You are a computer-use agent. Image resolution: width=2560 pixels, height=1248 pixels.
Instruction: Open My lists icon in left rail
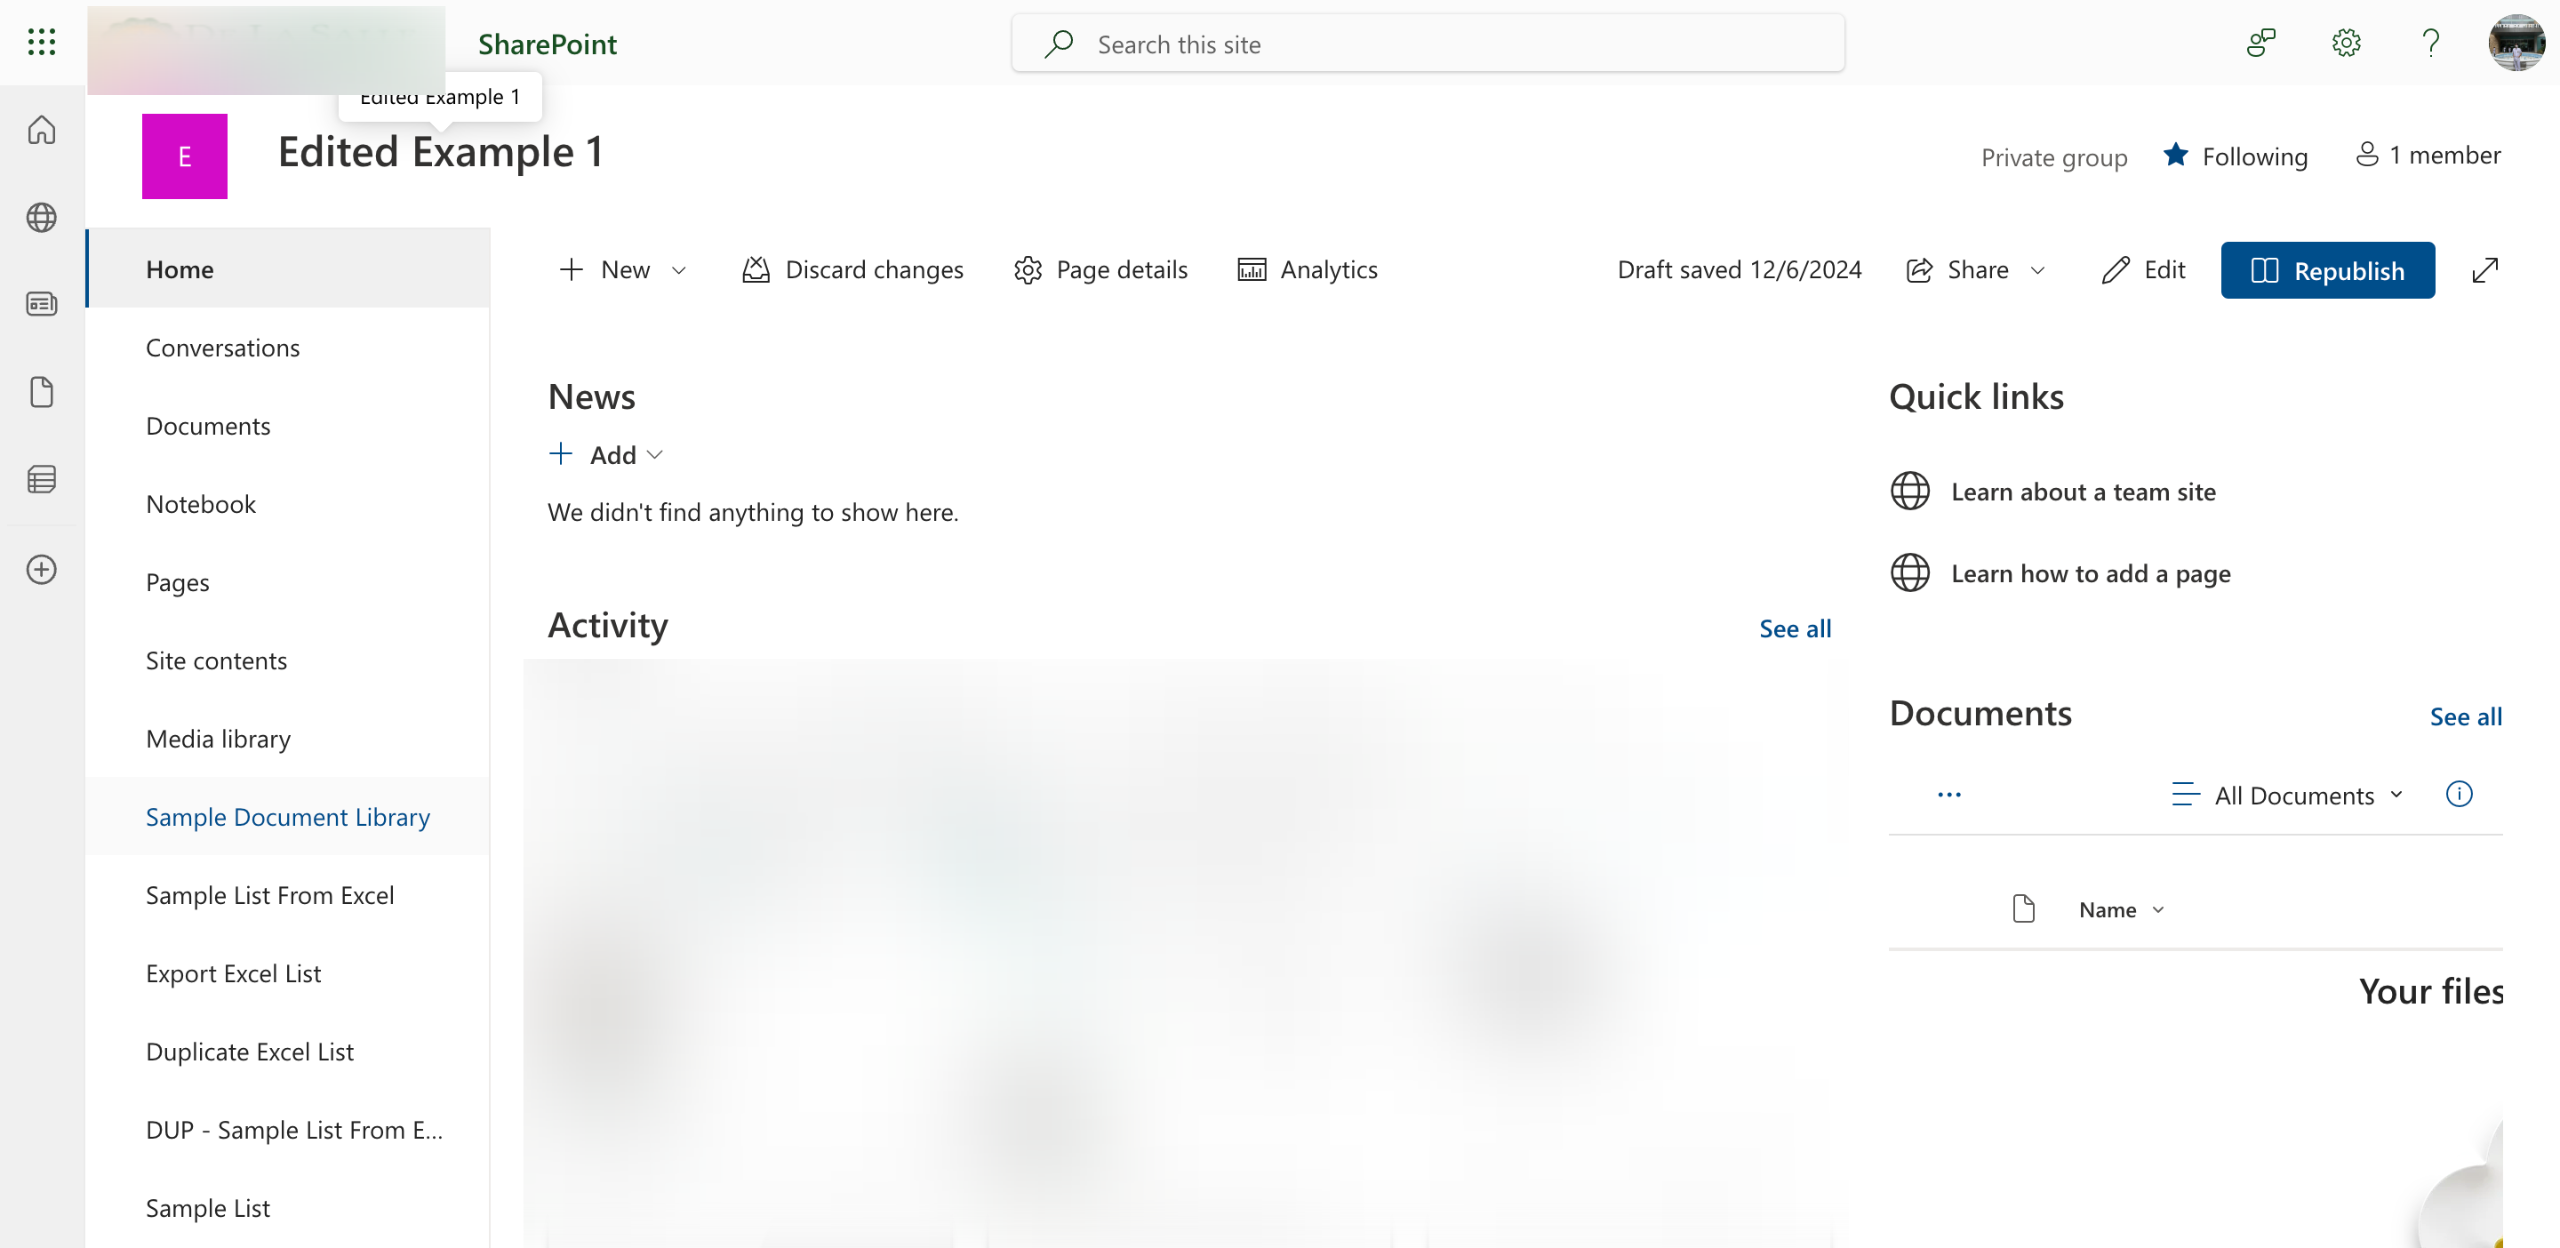[x=41, y=480]
